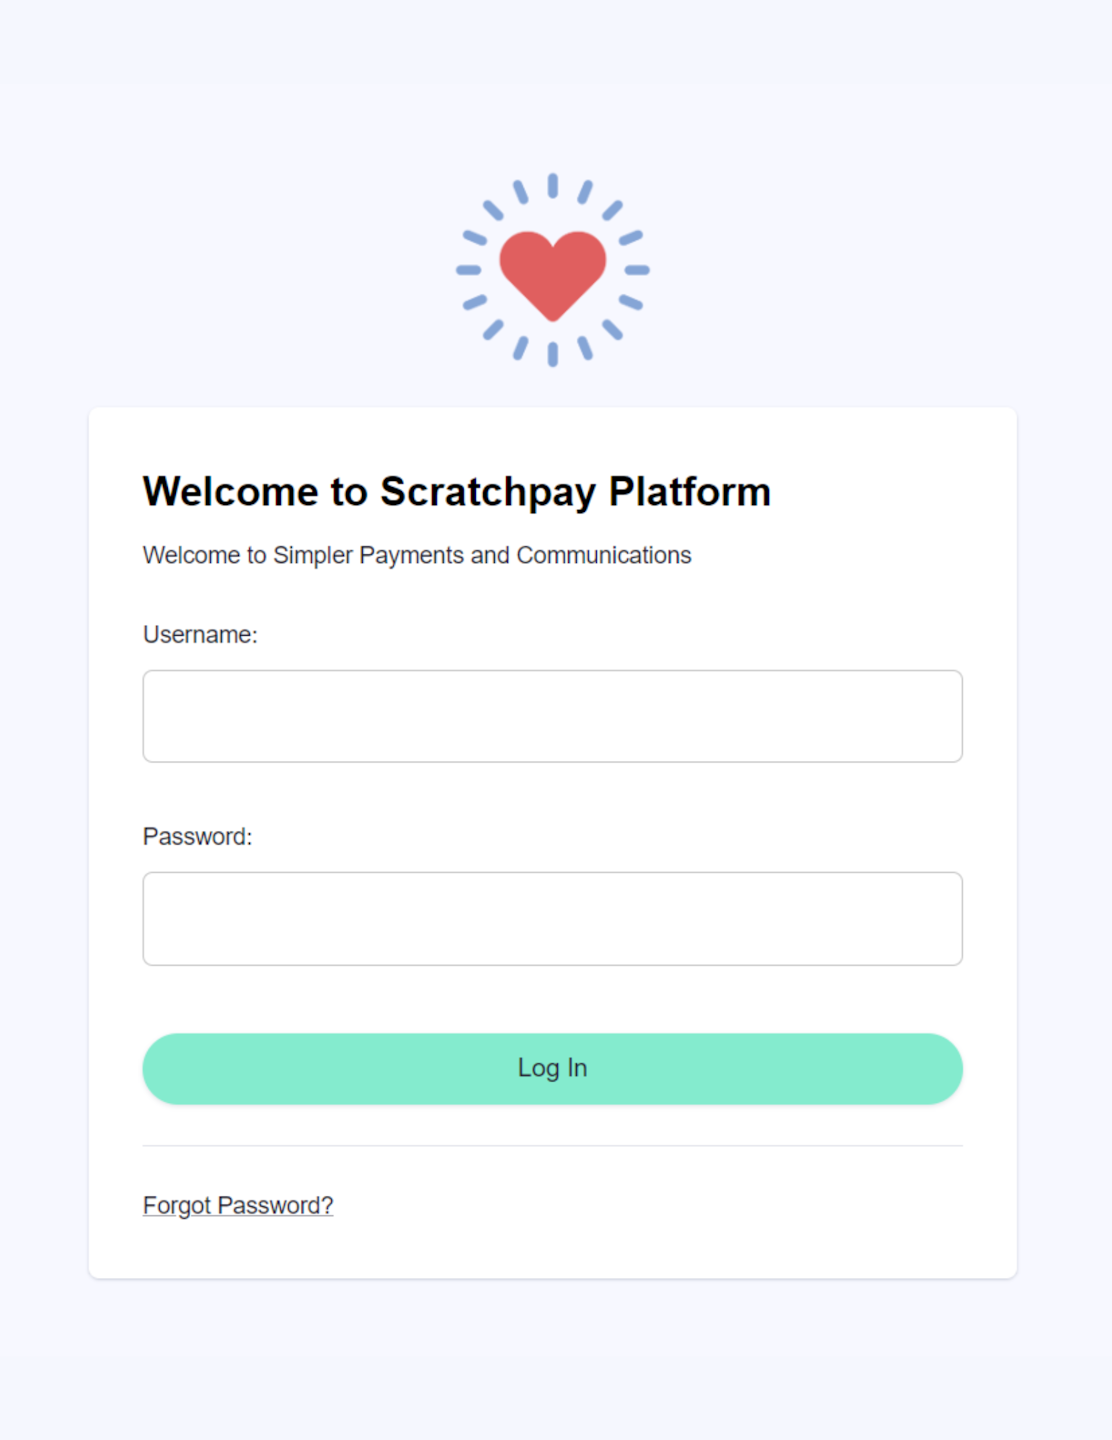Open the Forgot Password? link
The image size is (1112, 1440).
click(238, 1205)
